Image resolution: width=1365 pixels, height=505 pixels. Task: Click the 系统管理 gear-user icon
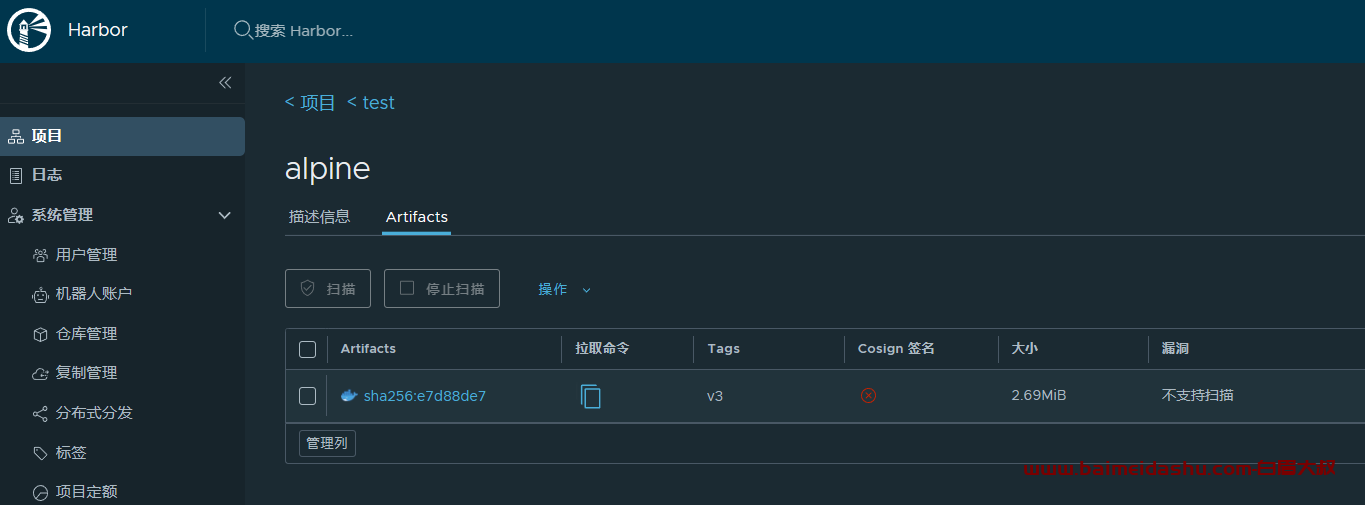click(x=16, y=215)
